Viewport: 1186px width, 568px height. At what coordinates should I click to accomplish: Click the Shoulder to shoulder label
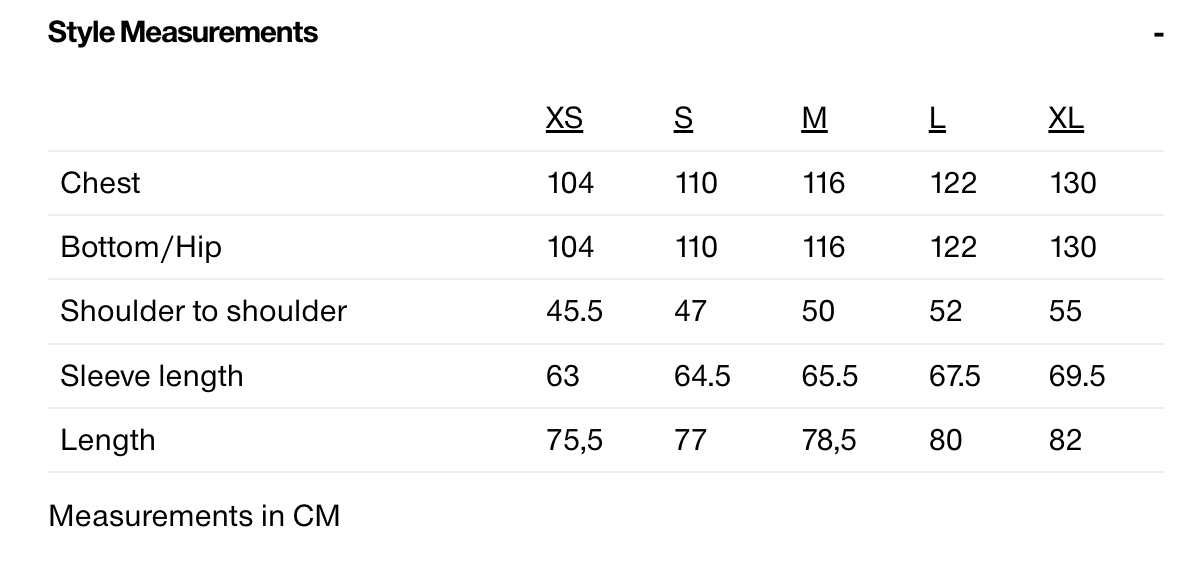203,311
